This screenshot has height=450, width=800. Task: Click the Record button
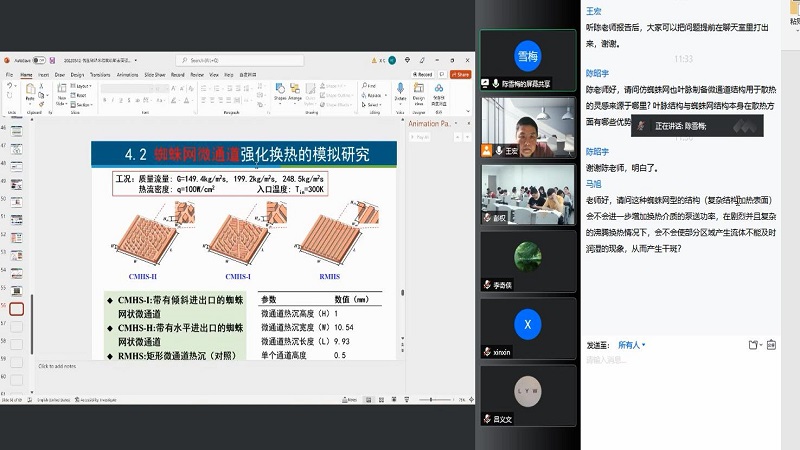point(422,74)
